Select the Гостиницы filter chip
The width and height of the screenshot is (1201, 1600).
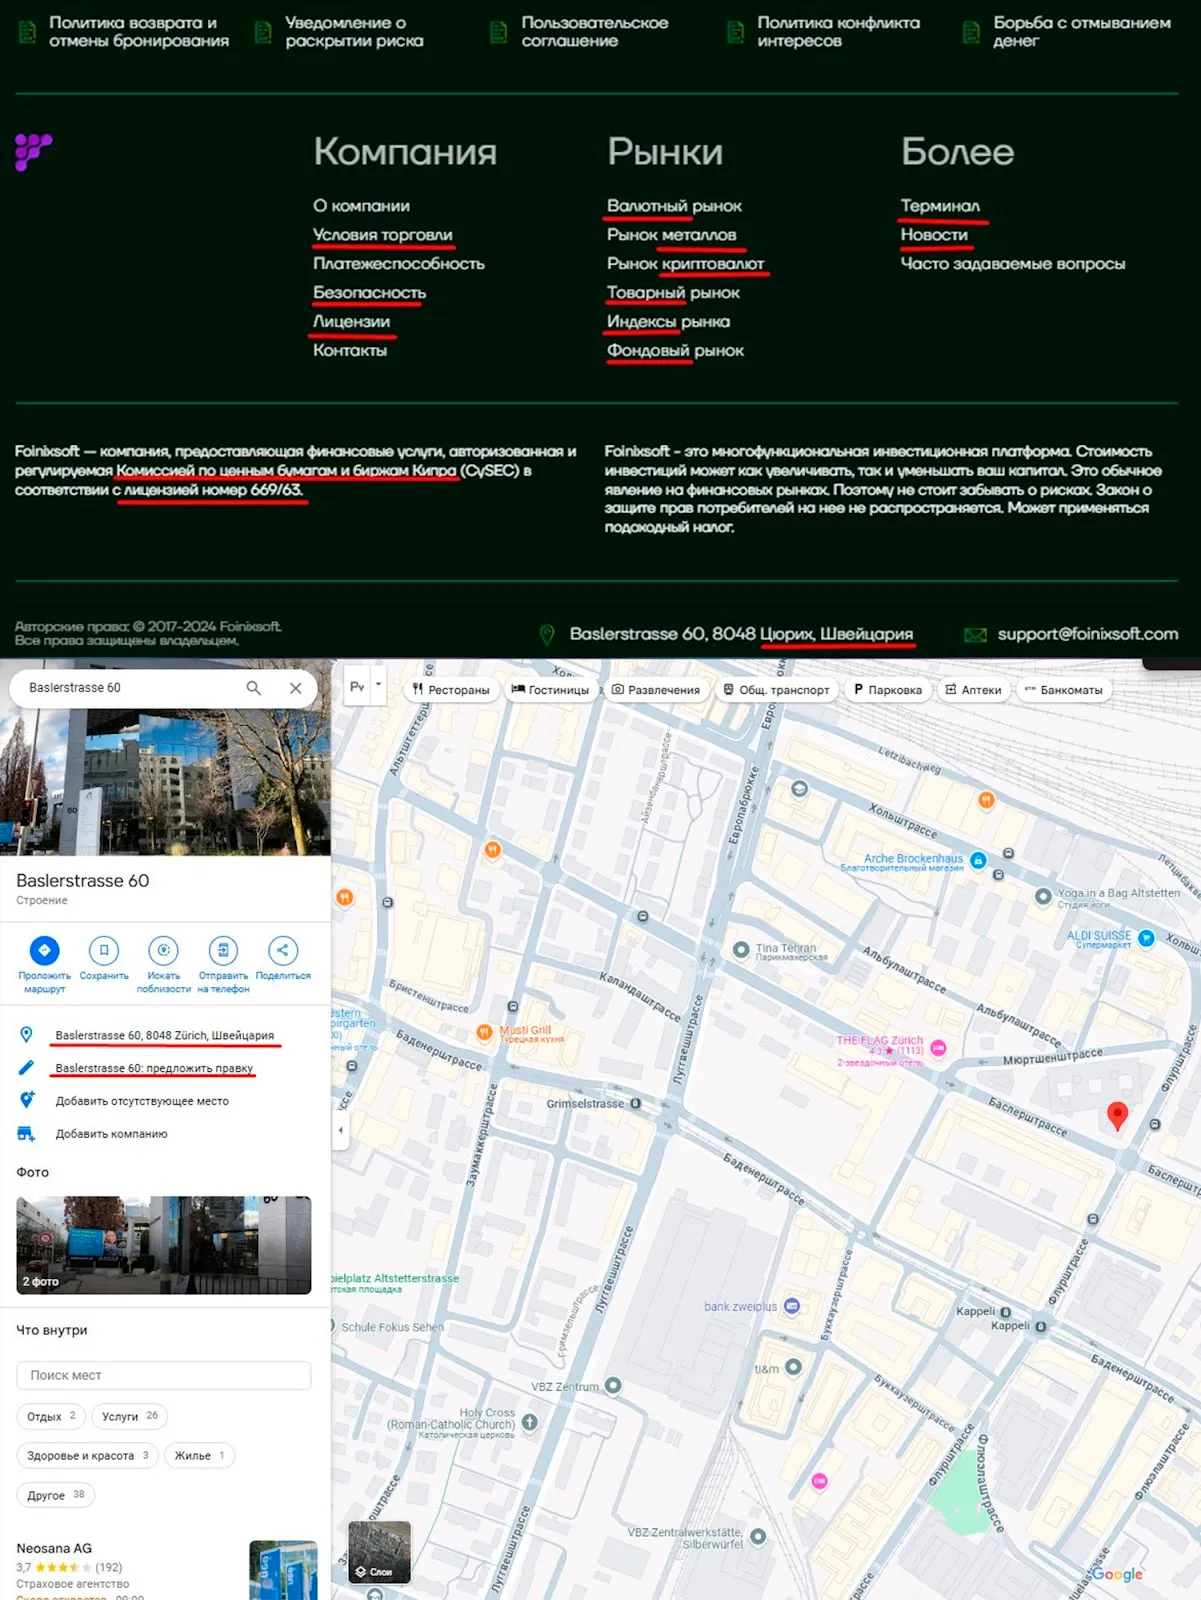click(x=551, y=690)
